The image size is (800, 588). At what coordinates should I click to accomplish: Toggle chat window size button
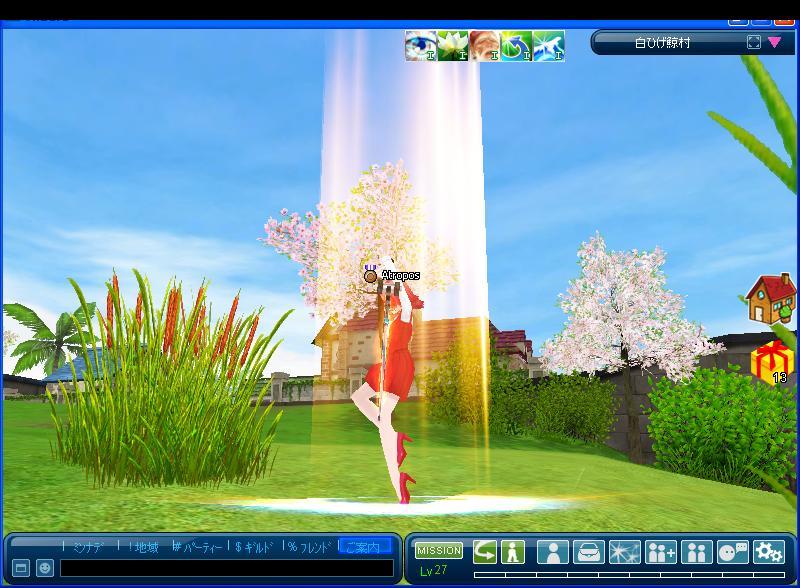click(21, 568)
